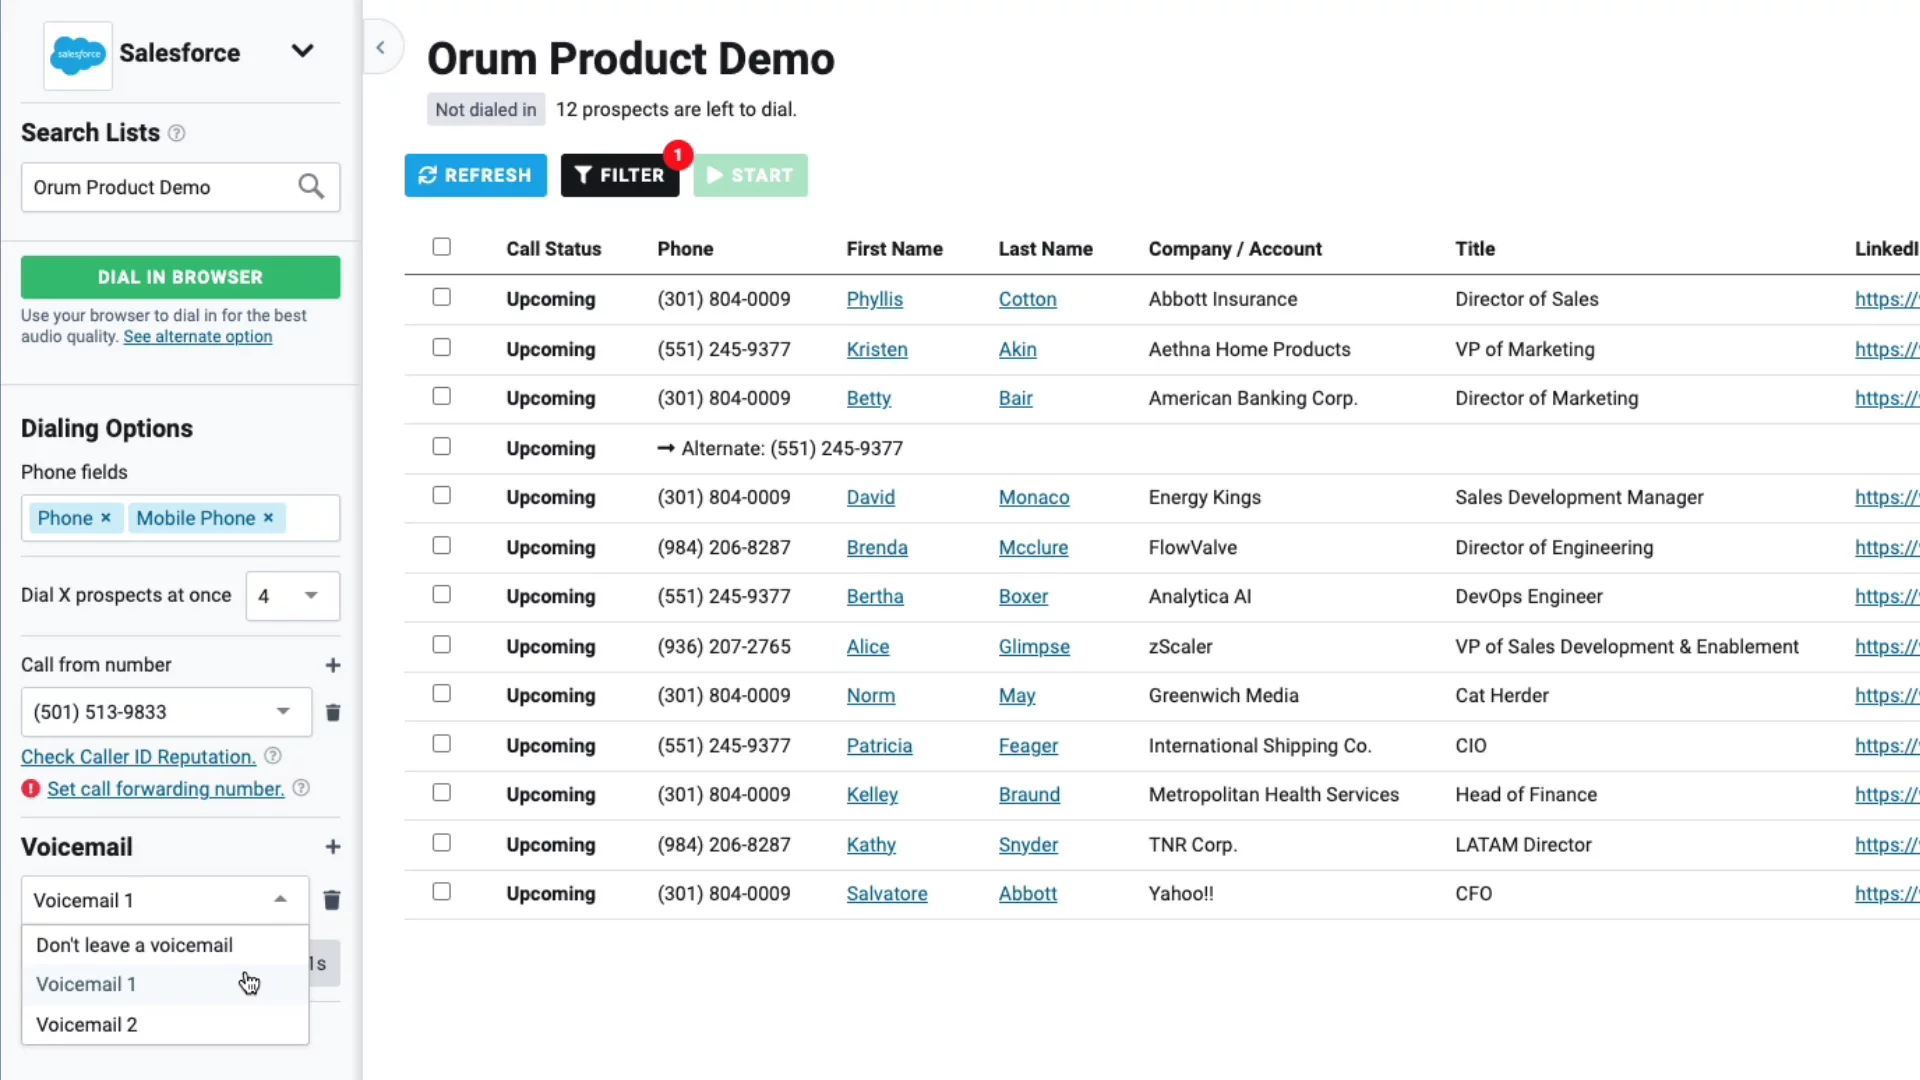1920x1080 pixels.
Task: Delete Voicemail 1 using the trash icon
Action: 332,900
